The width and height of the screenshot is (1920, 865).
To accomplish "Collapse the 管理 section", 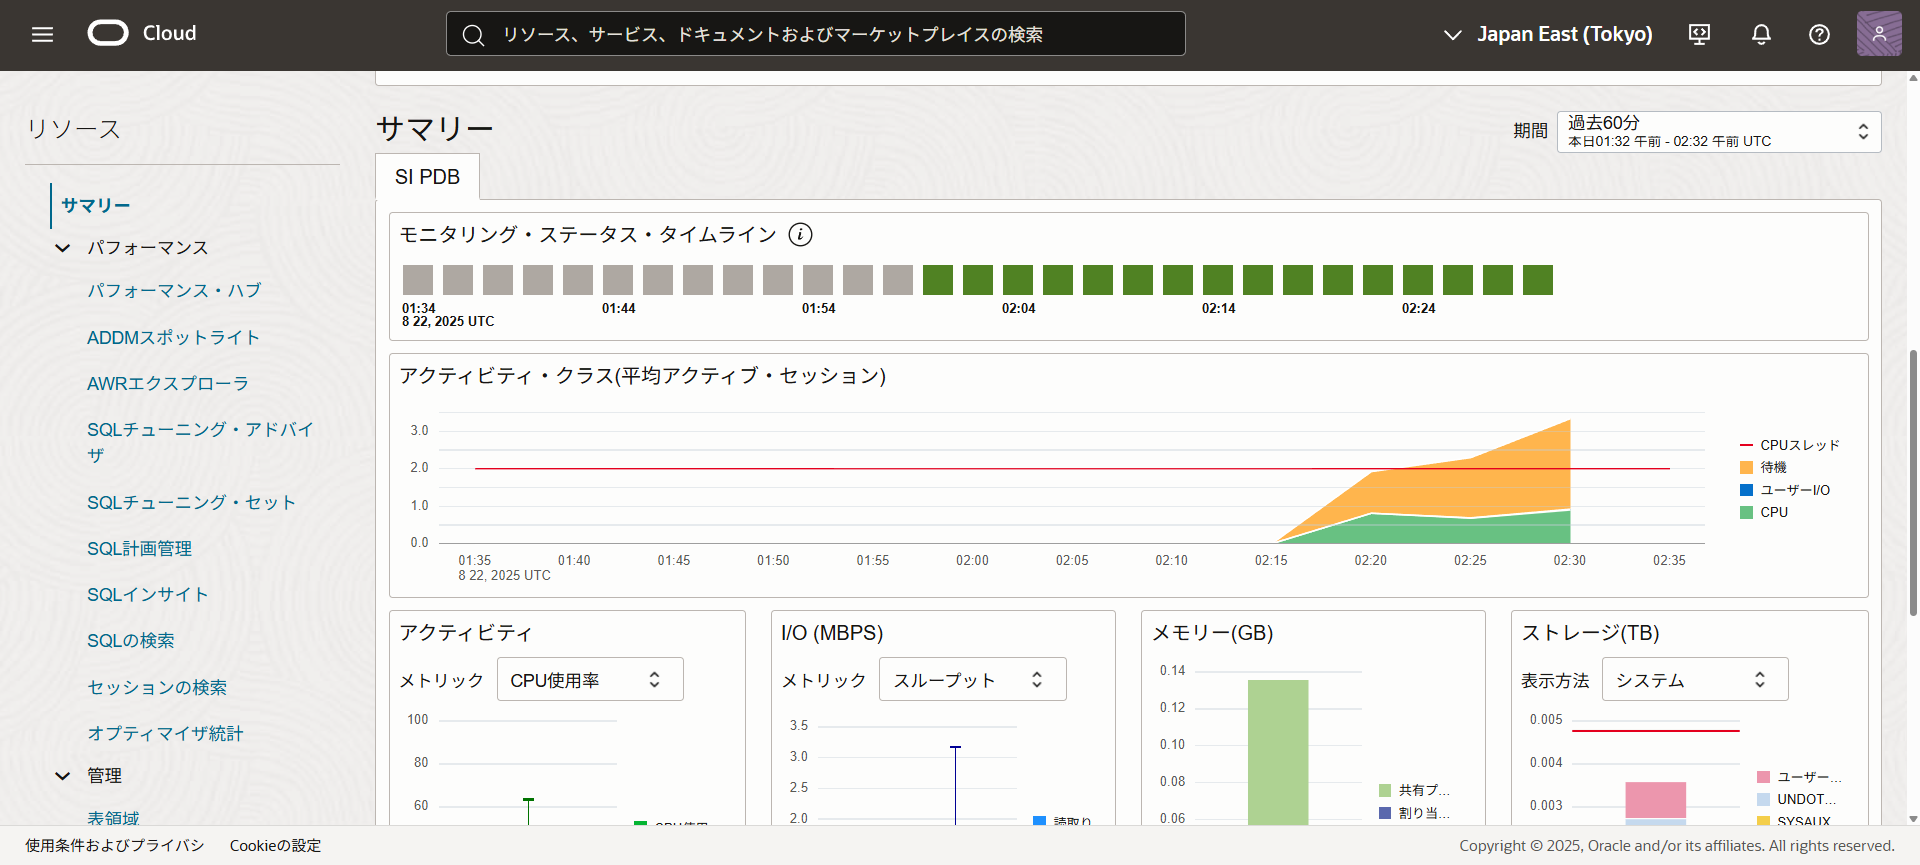I will click(x=63, y=776).
